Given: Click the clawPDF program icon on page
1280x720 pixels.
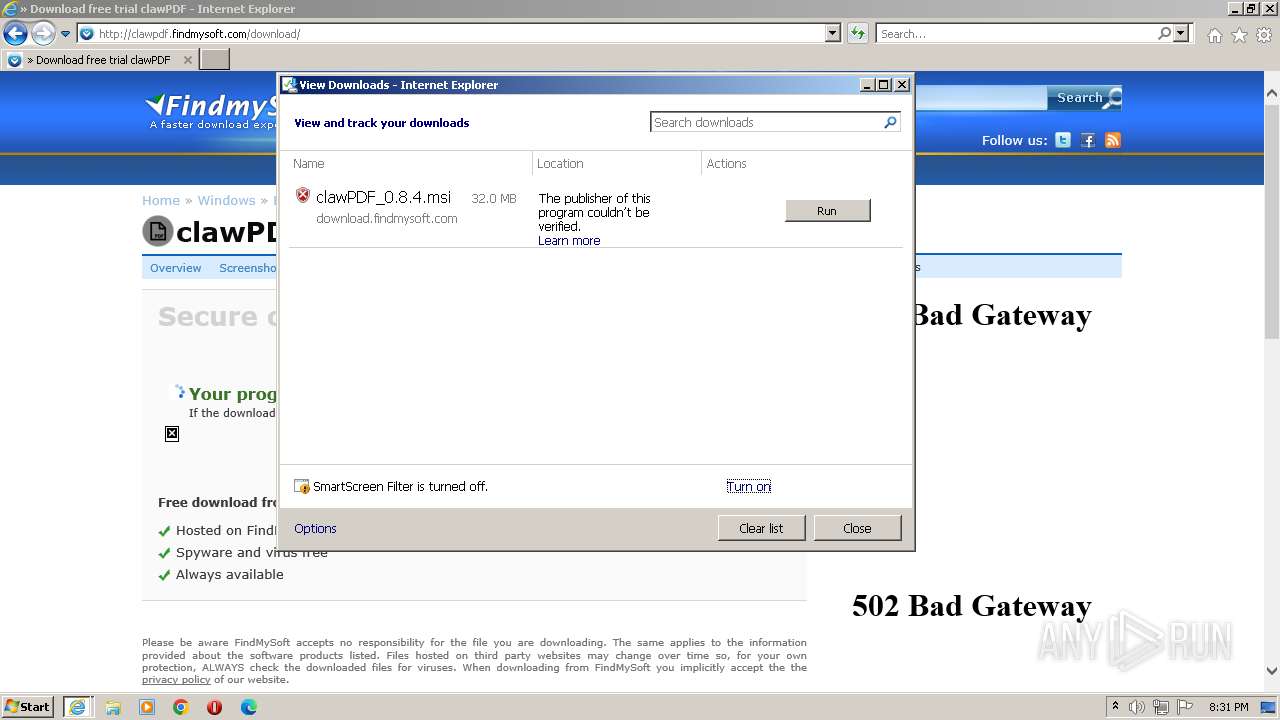Looking at the screenshot, I should pyautogui.click(x=157, y=231).
